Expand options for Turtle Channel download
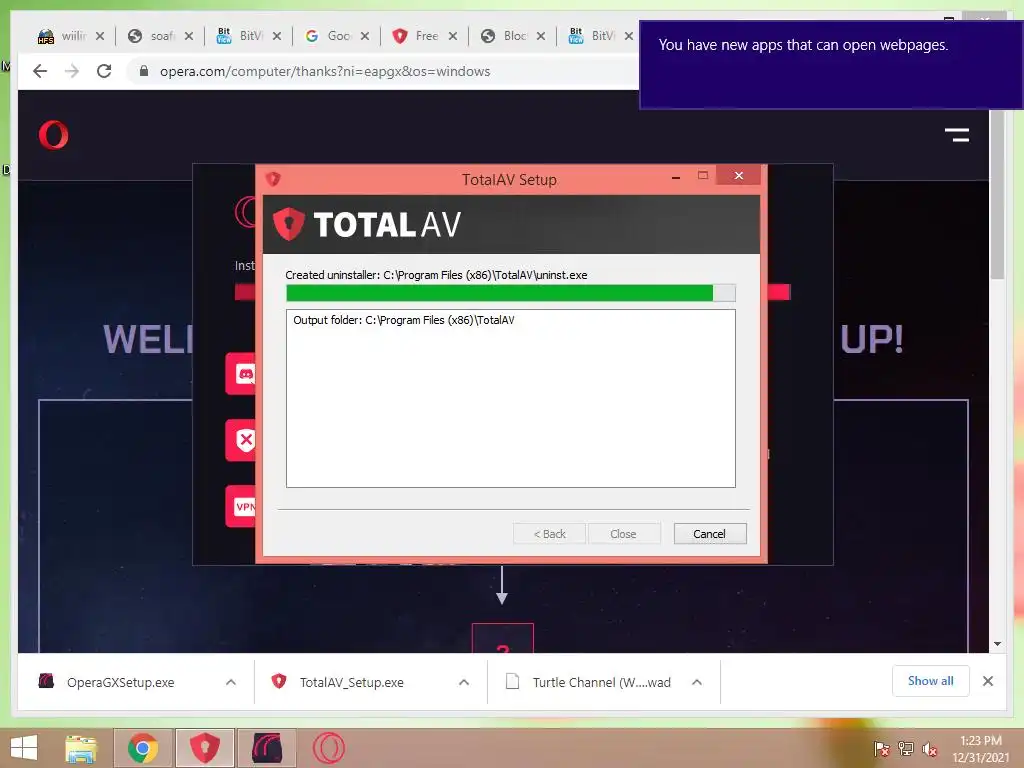 (697, 682)
